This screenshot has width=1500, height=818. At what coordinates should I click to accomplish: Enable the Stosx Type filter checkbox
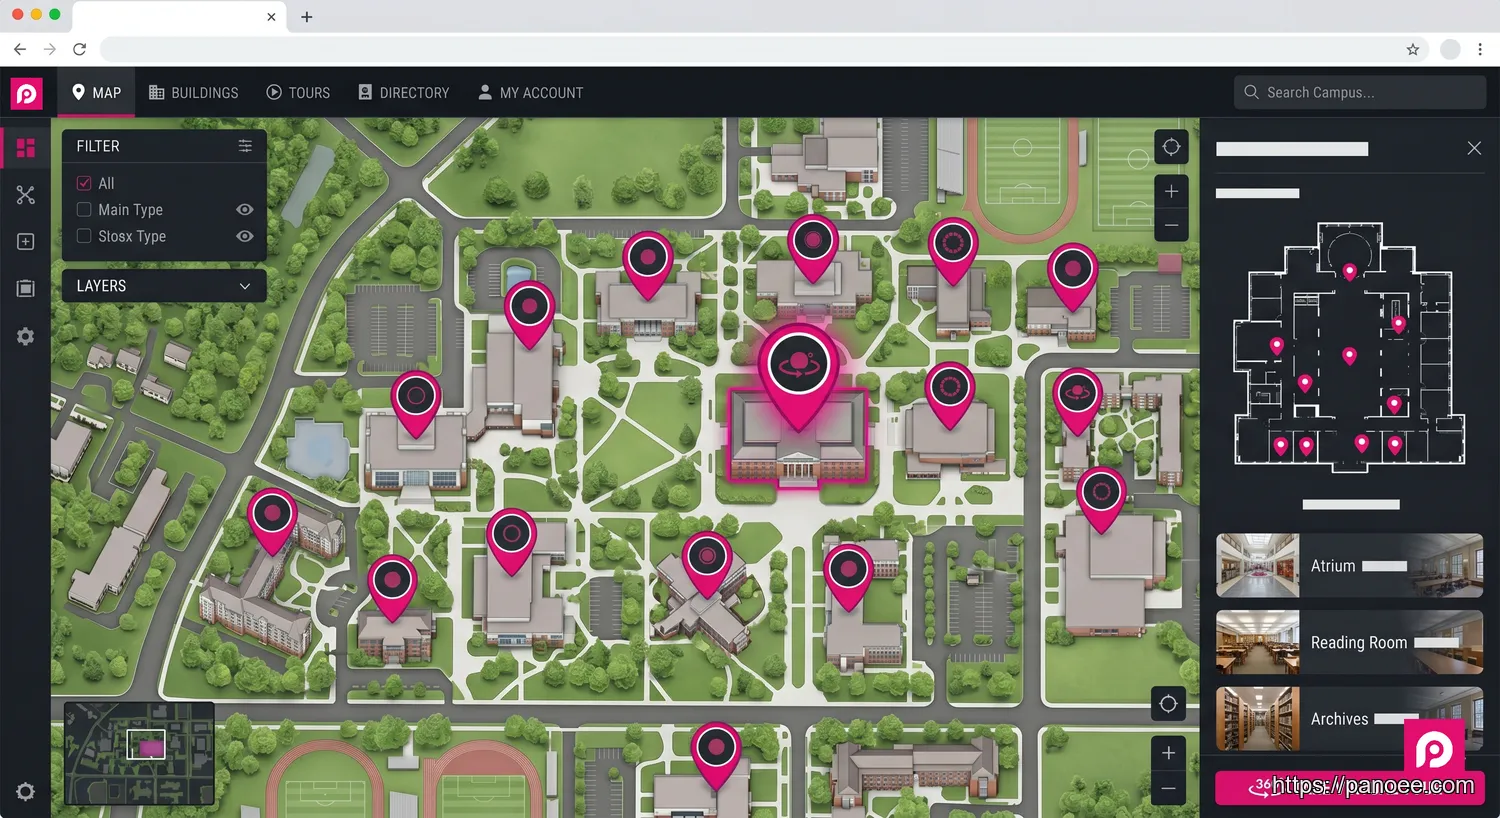click(84, 236)
